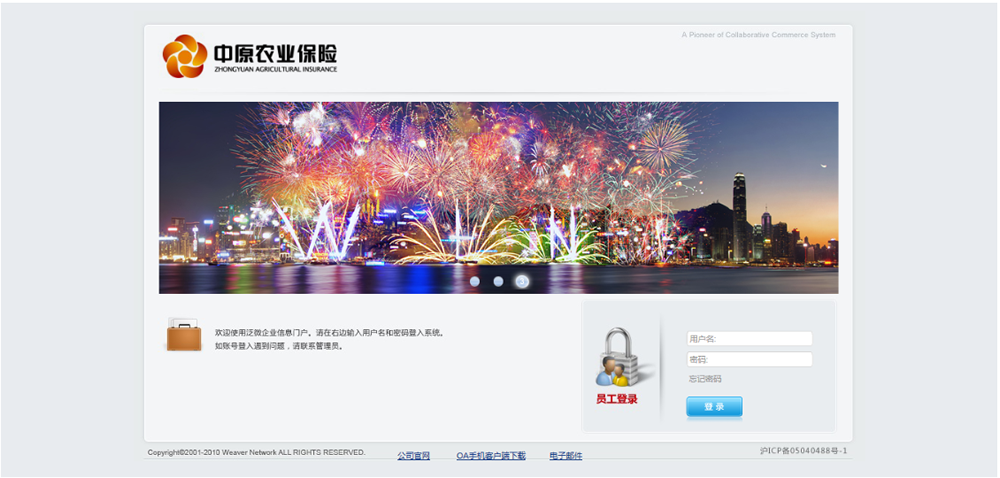The height and width of the screenshot is (478, 1000).
Task: Click the fireworks banner image
Action: click(x=498, y=190)
